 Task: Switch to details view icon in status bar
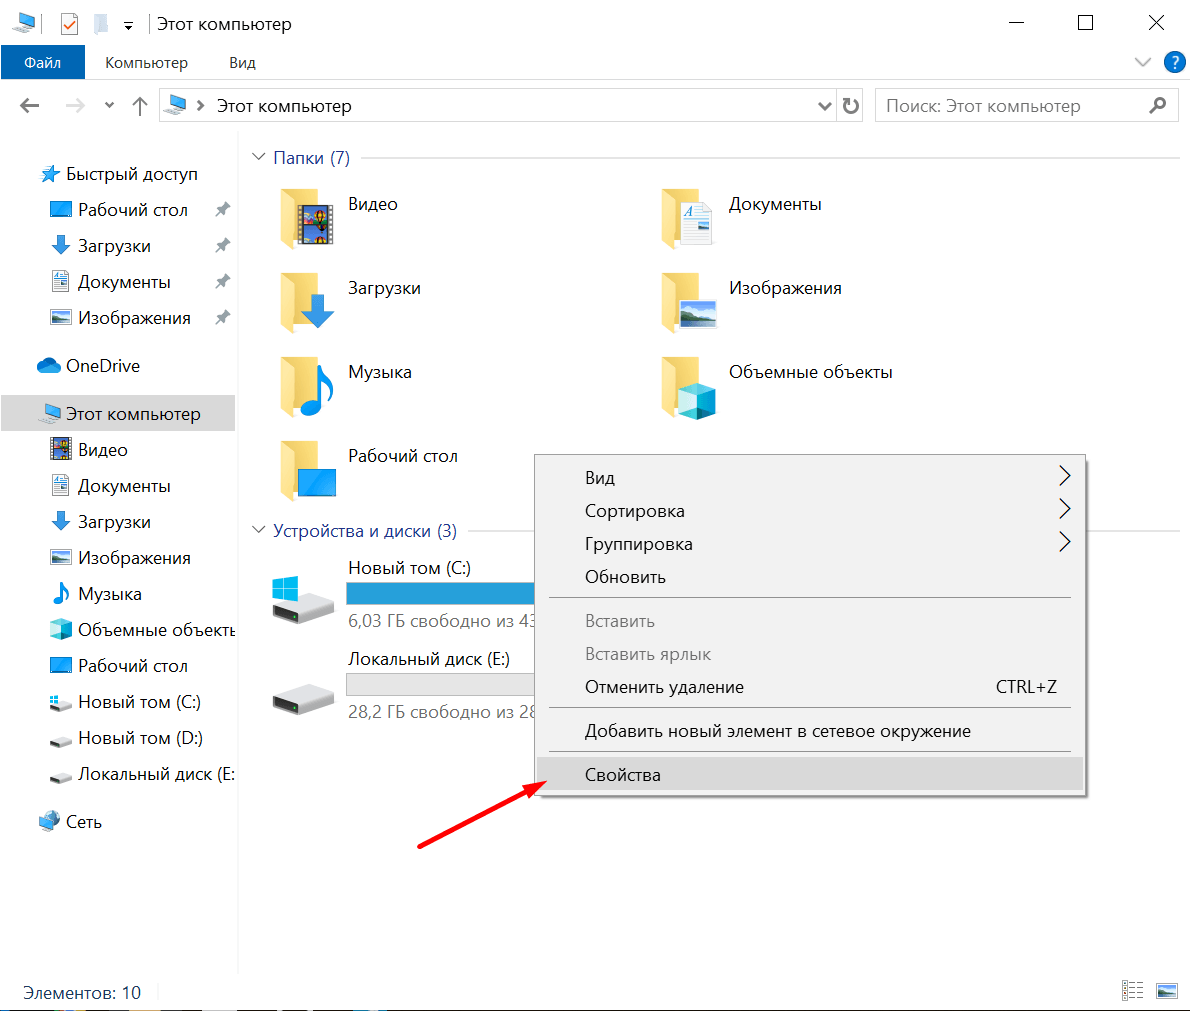(1132, 991)
